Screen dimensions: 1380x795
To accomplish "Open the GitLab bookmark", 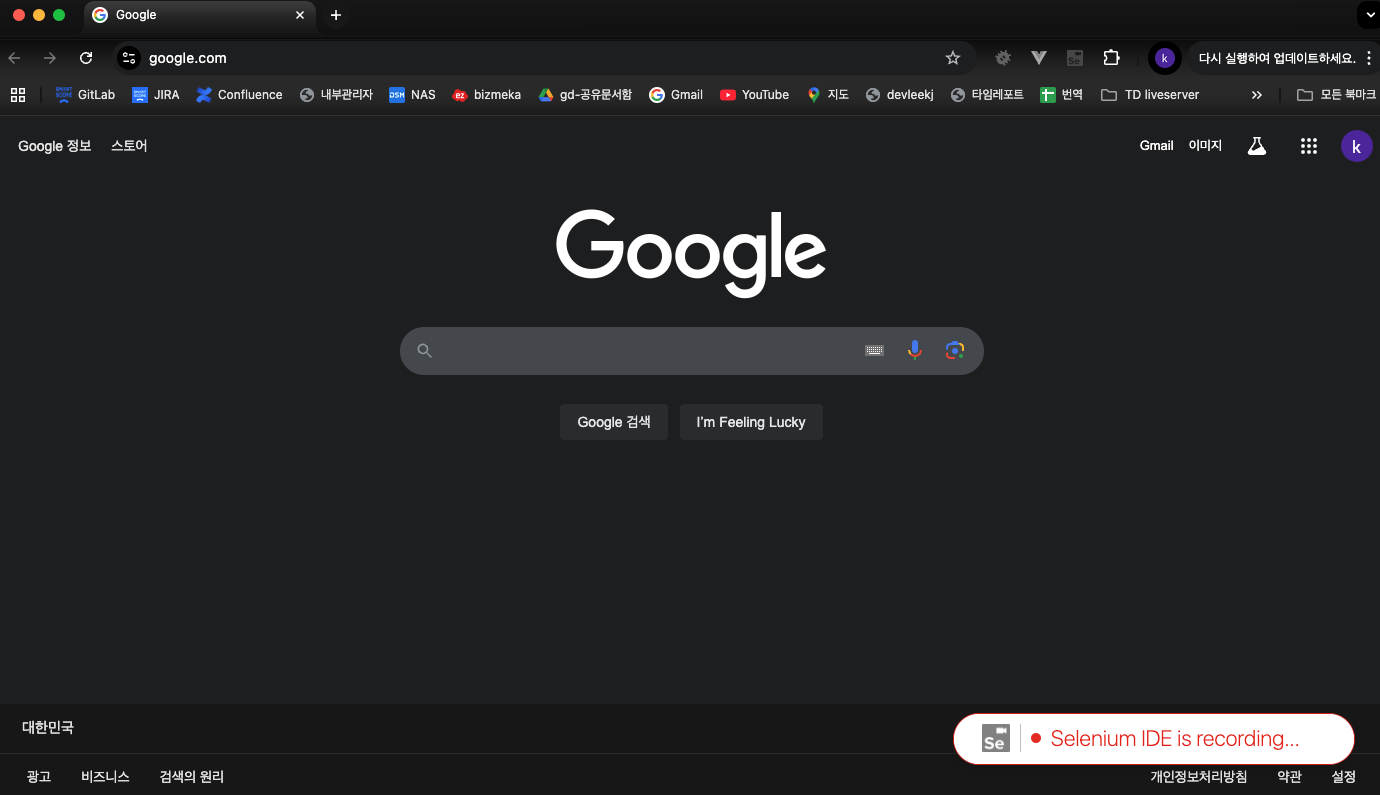I will (x=85, y=95).
